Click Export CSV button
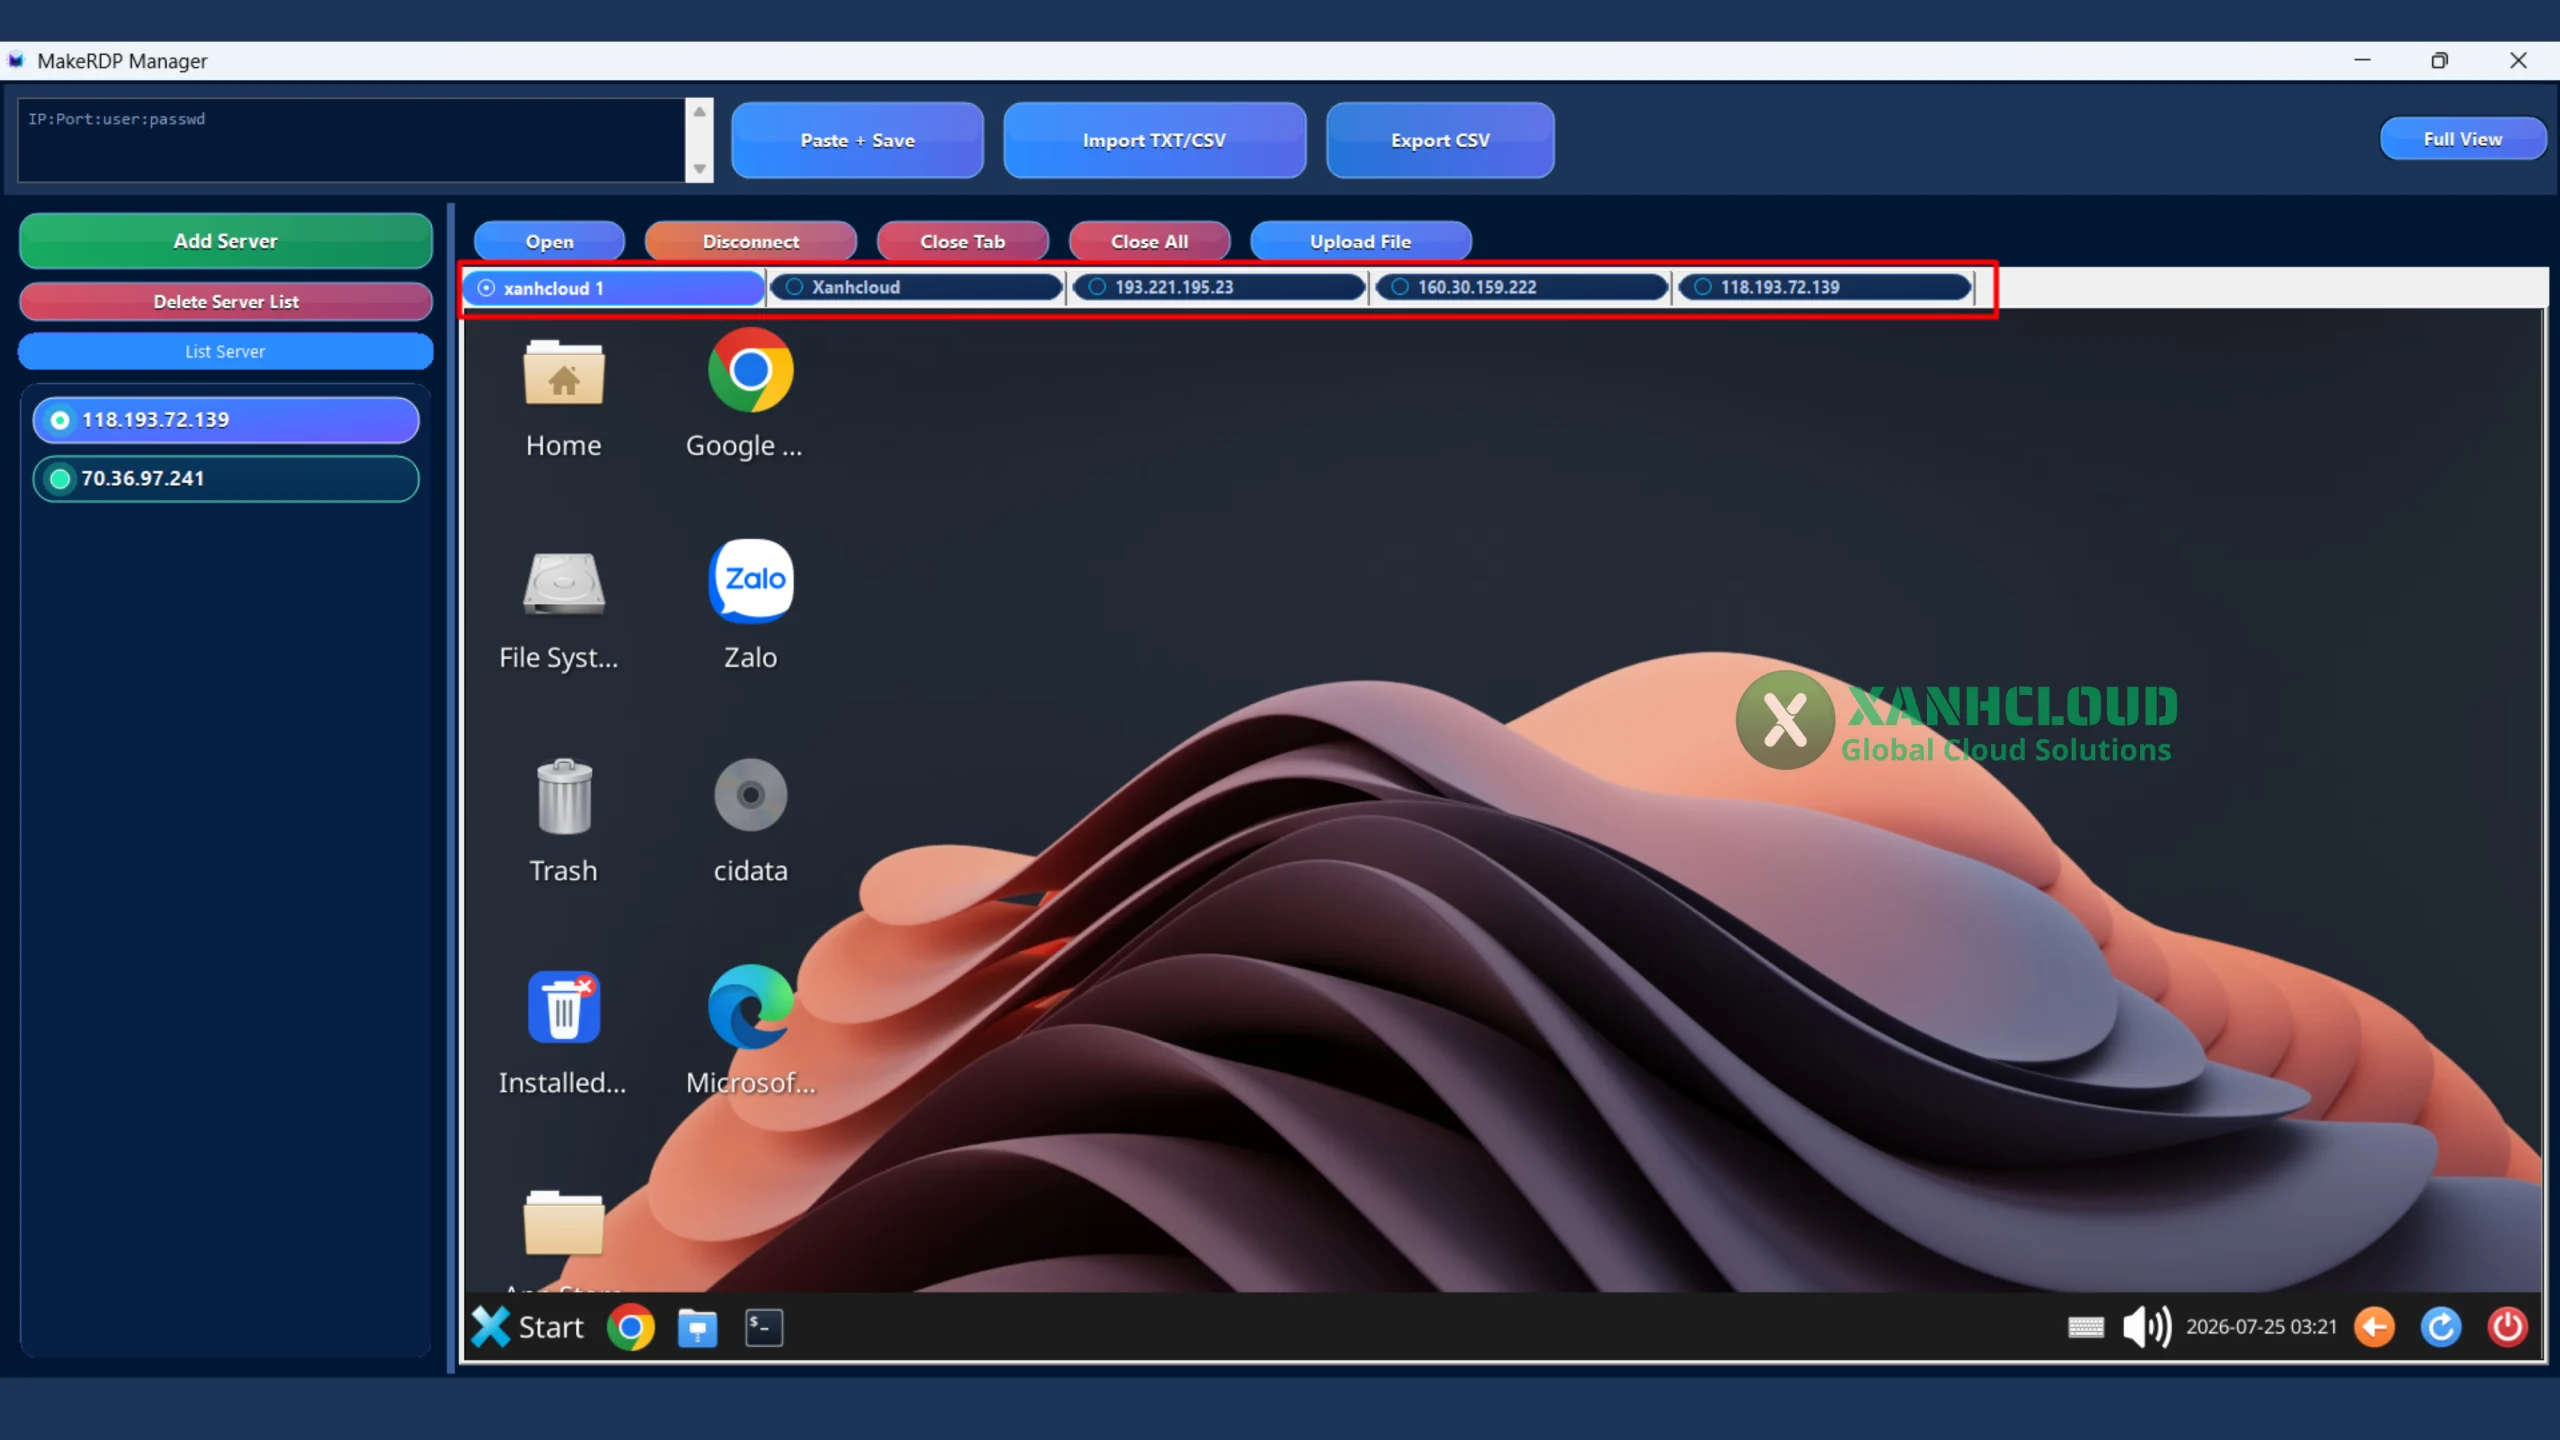Image resolution: width=2560 pixels, height=1440 pixels. pos(1440,141)
